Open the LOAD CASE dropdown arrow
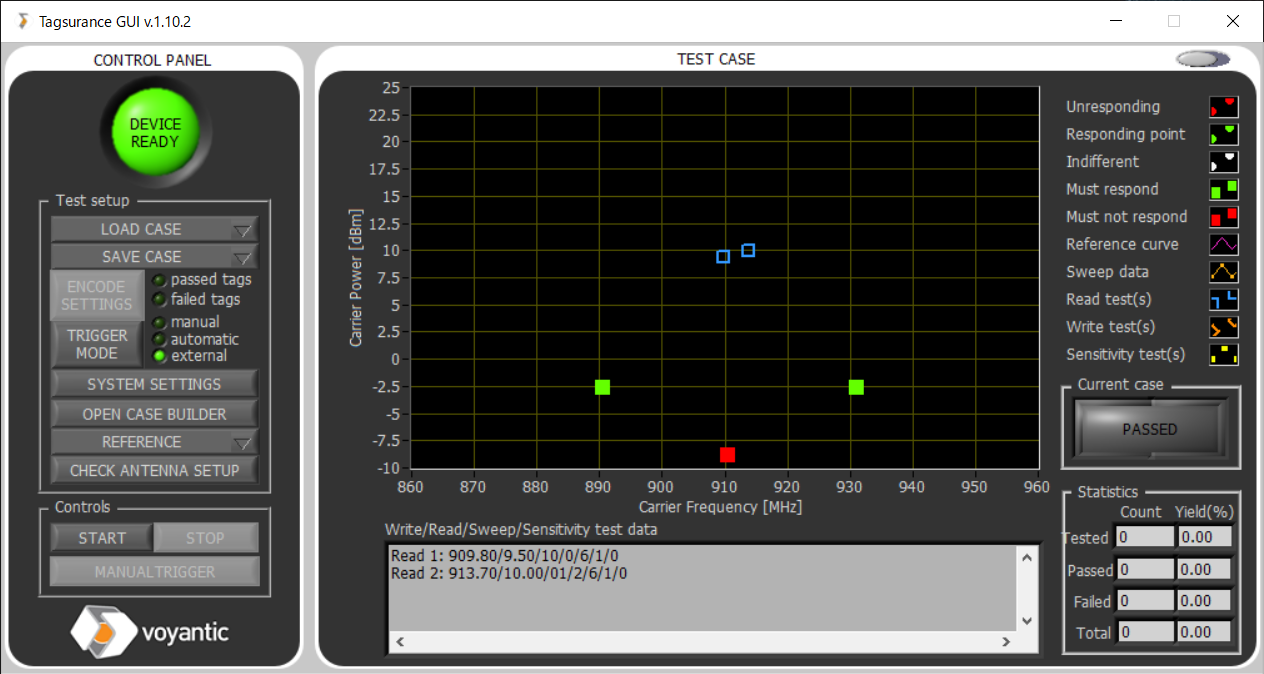The image size is (1264, 674). (243, 230)
